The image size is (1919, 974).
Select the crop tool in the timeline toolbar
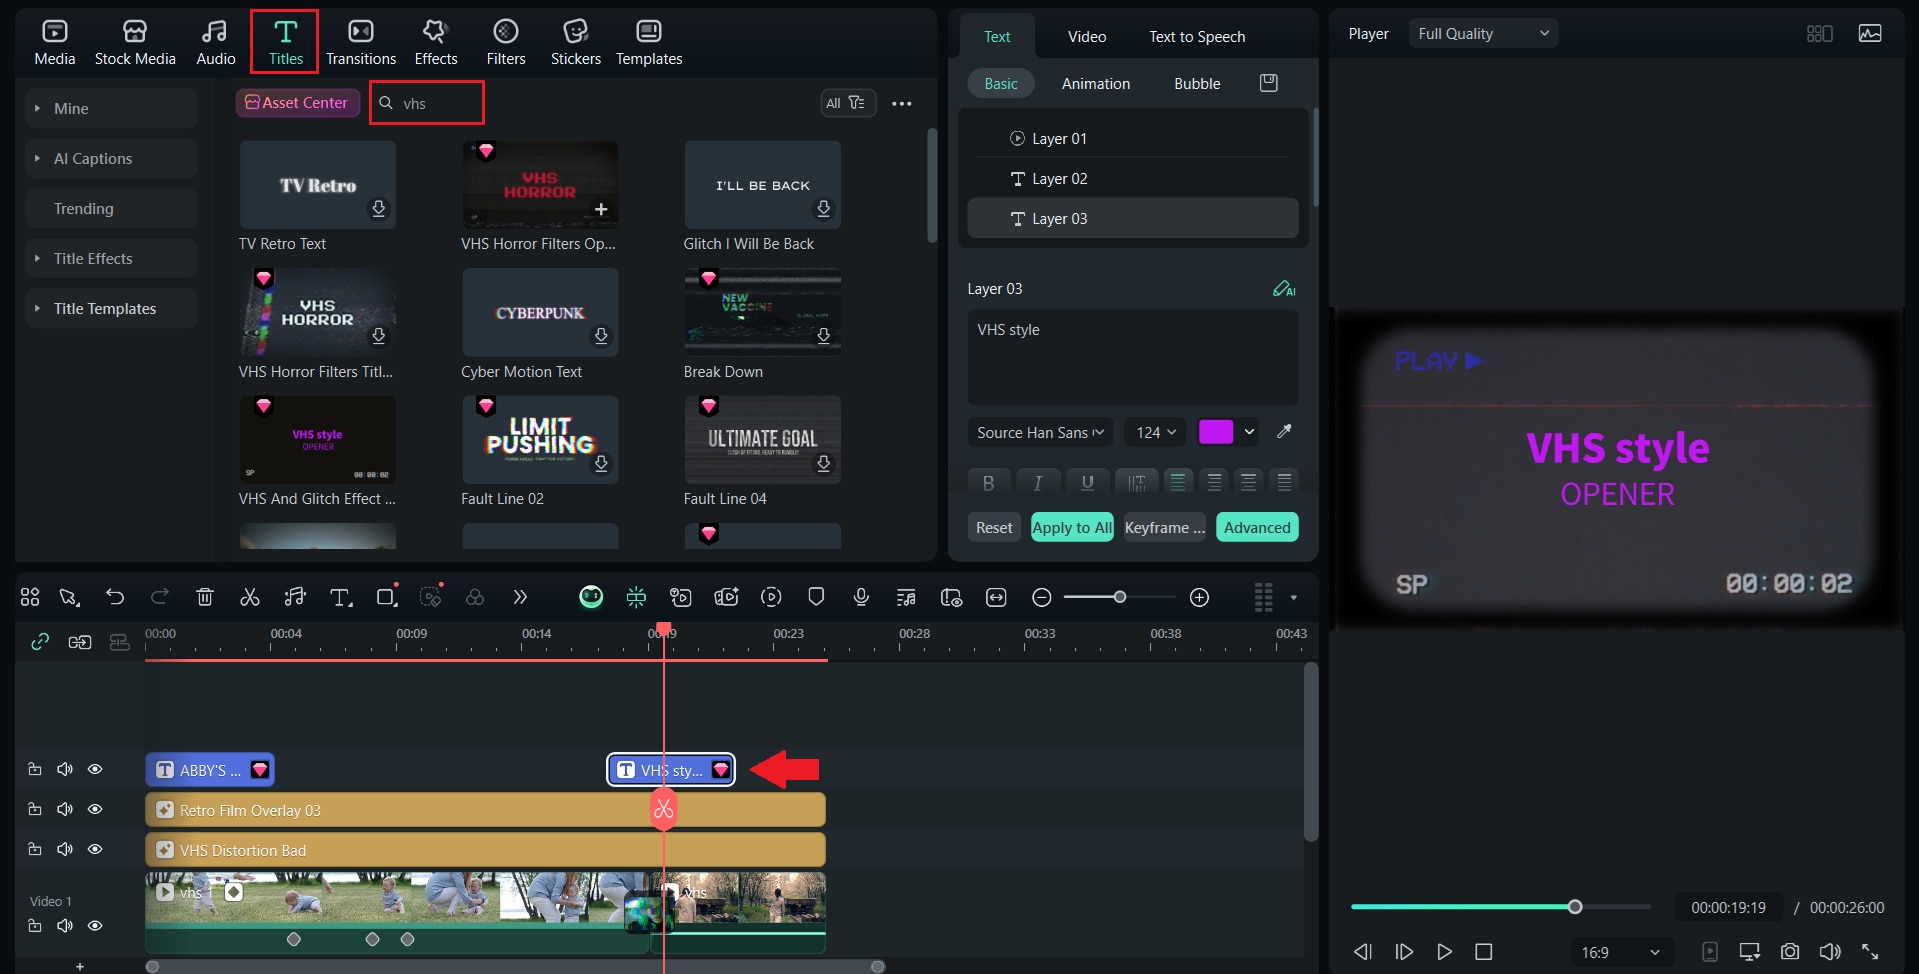(387, 596)
